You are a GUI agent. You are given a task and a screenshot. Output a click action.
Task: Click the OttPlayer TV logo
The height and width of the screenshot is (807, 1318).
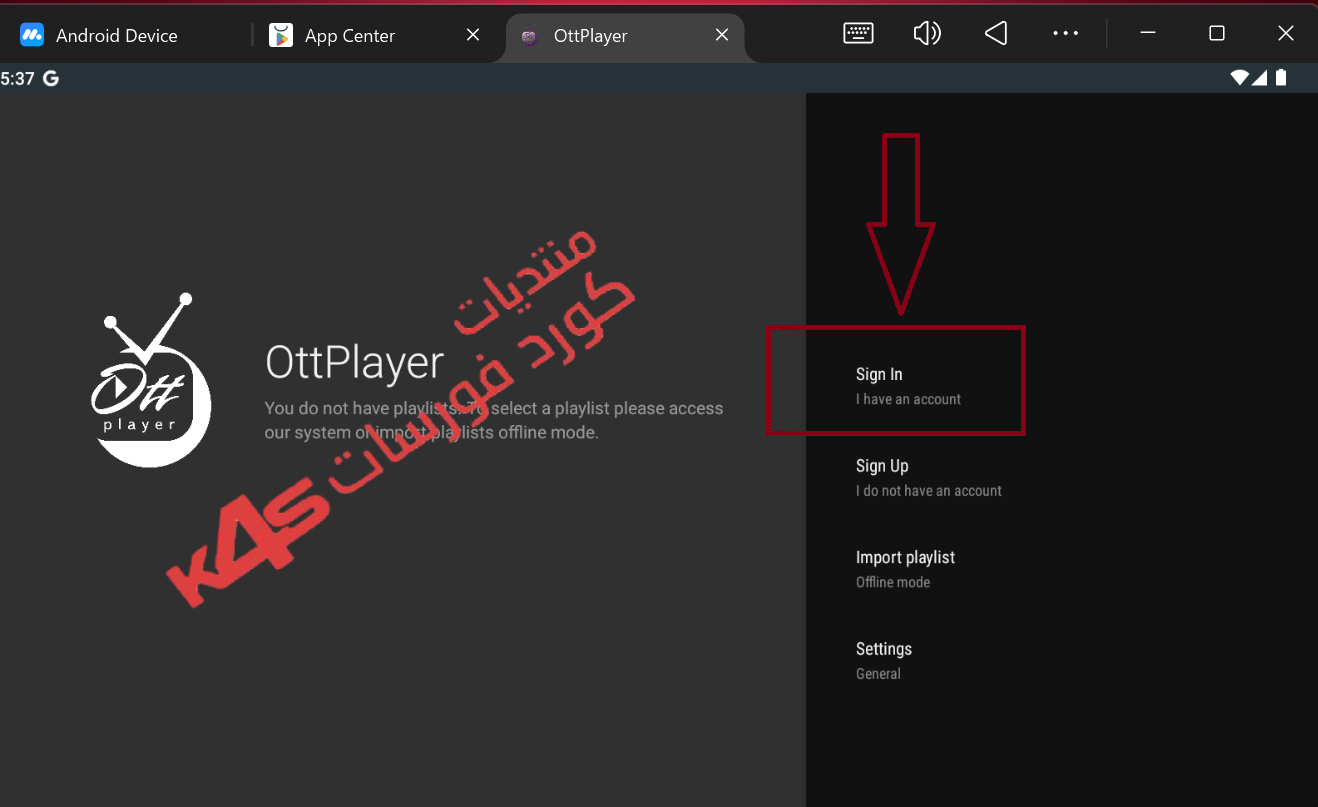point(151,380)
